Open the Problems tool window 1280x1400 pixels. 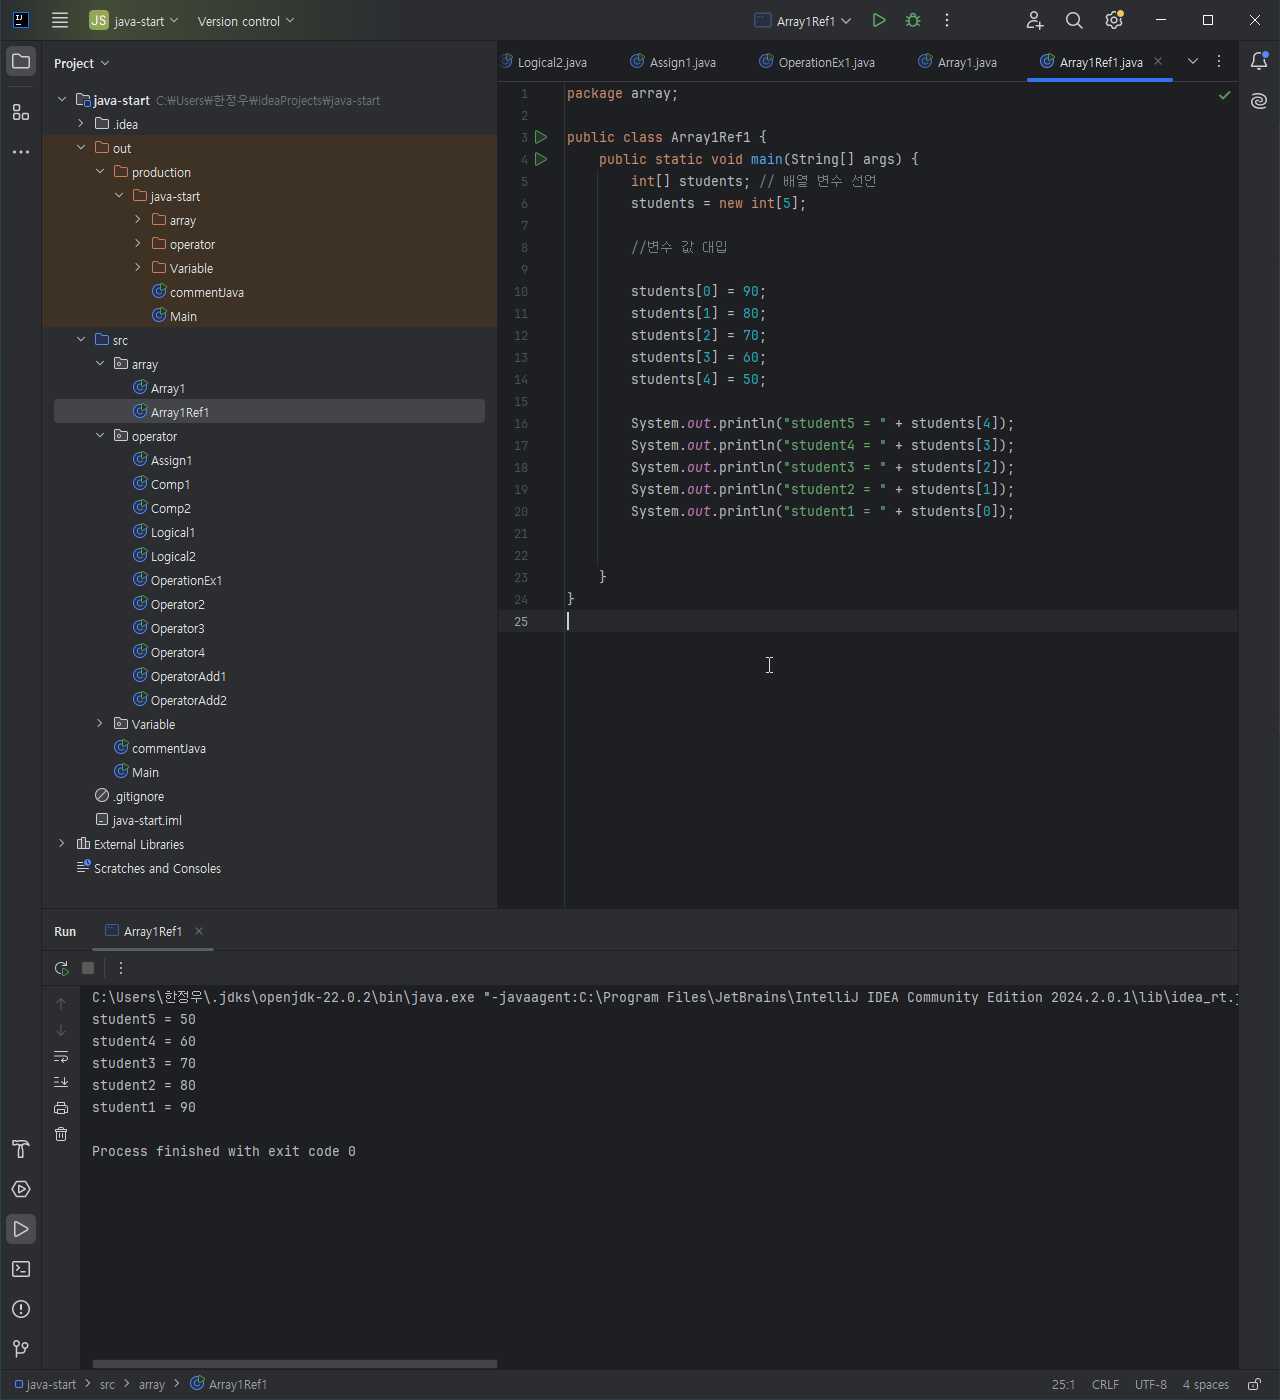[x=21, y=1309]
